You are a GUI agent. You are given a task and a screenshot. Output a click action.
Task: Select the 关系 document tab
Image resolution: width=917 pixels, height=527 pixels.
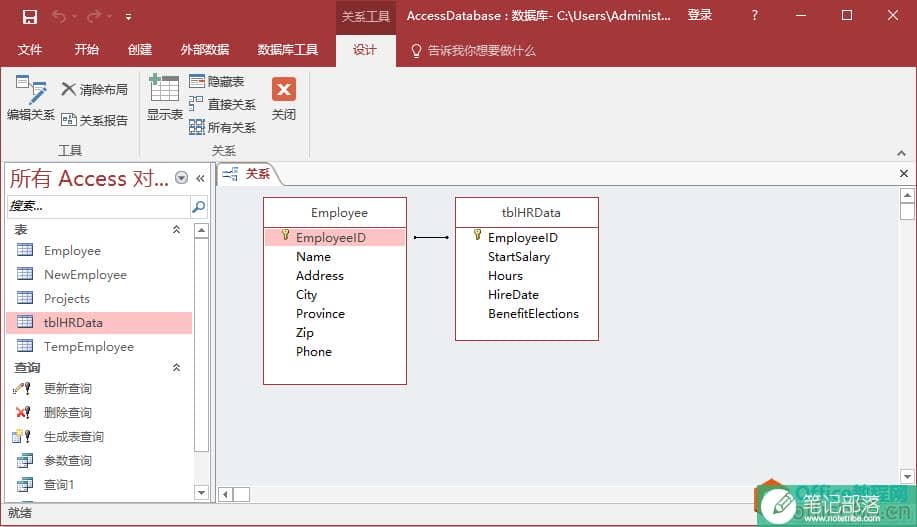[x=248, y=174]
